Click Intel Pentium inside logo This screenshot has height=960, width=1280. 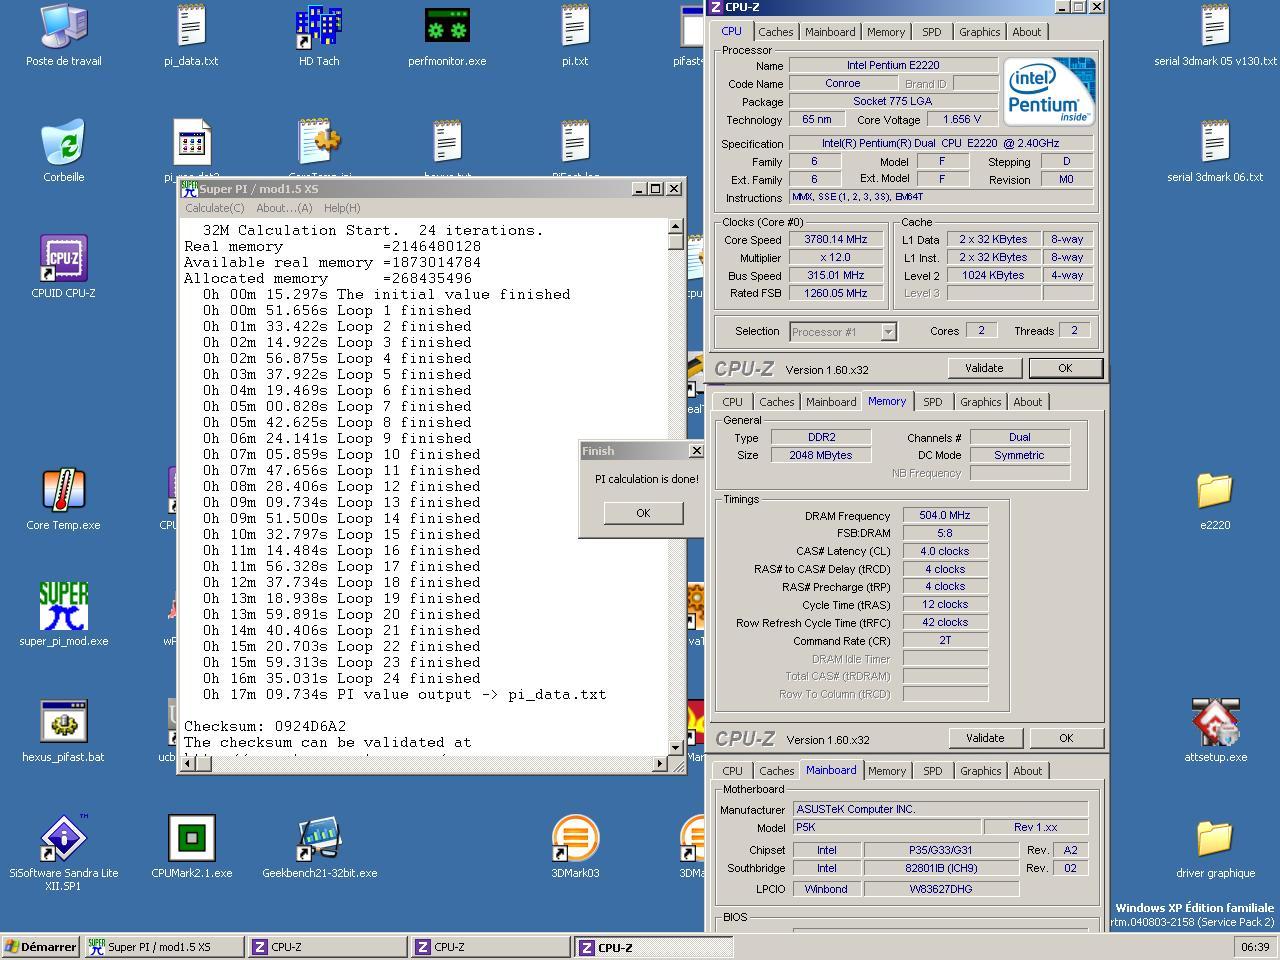(x=1049, y=92)
